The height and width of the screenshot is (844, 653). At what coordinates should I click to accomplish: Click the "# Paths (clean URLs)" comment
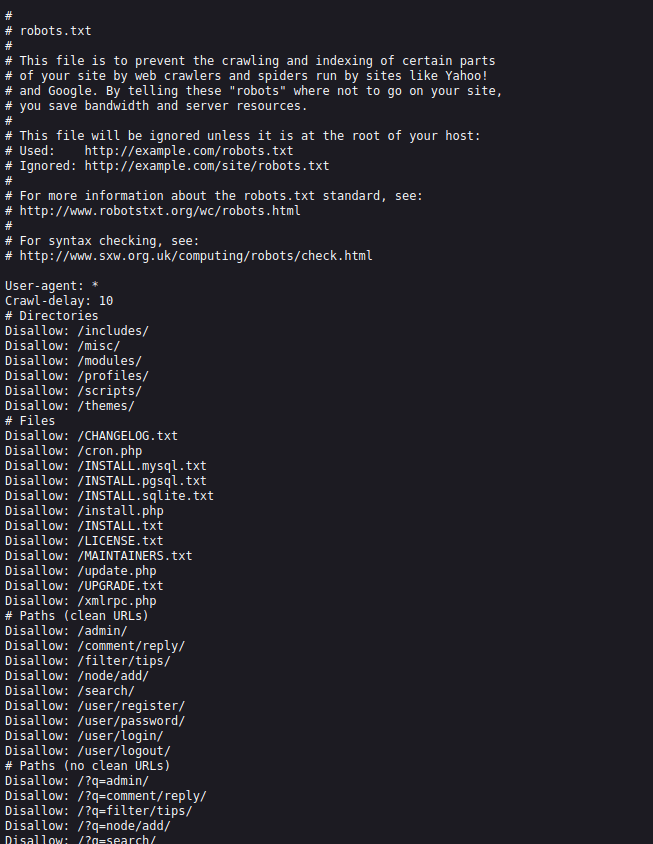[x=77, y=616]
